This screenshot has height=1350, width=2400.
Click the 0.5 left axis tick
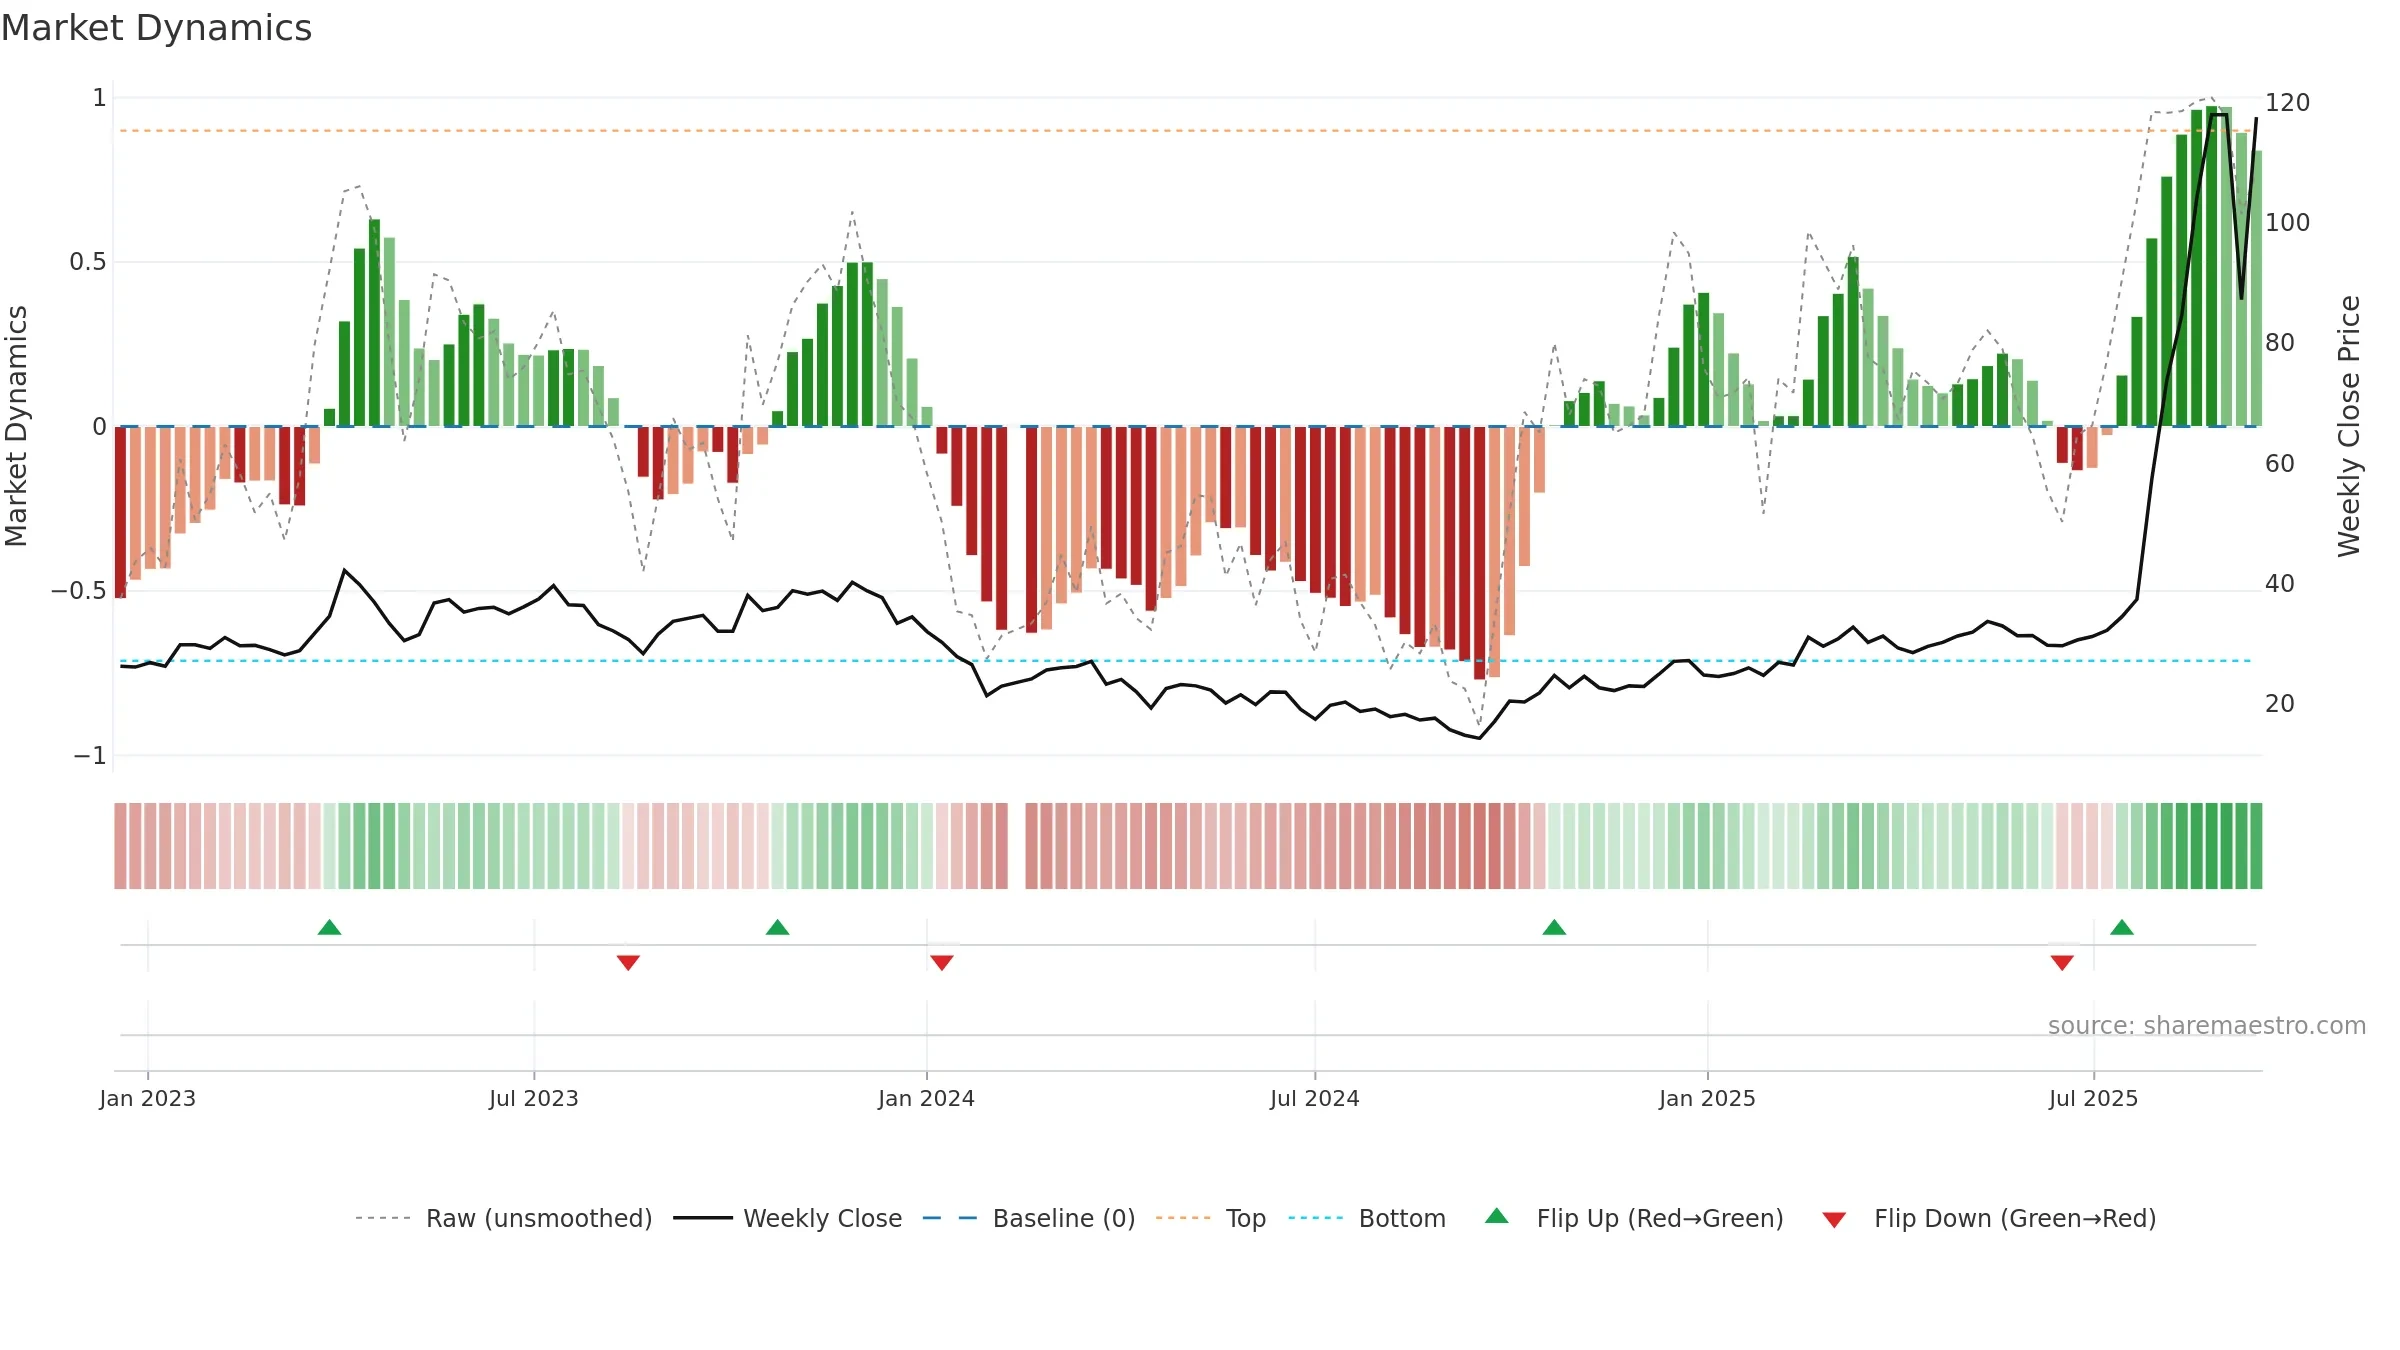[x=87, y=262]
